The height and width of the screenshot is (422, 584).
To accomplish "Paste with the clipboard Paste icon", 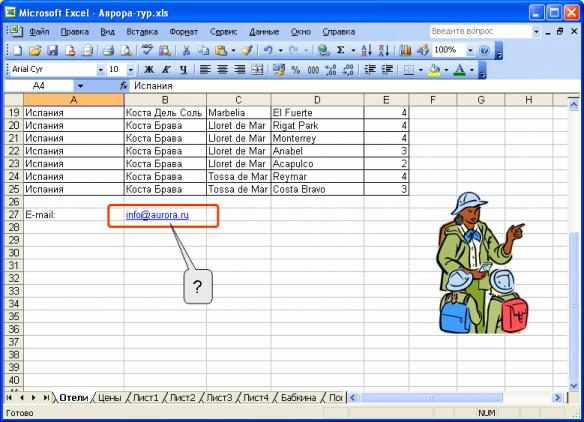I will (221, 50).
